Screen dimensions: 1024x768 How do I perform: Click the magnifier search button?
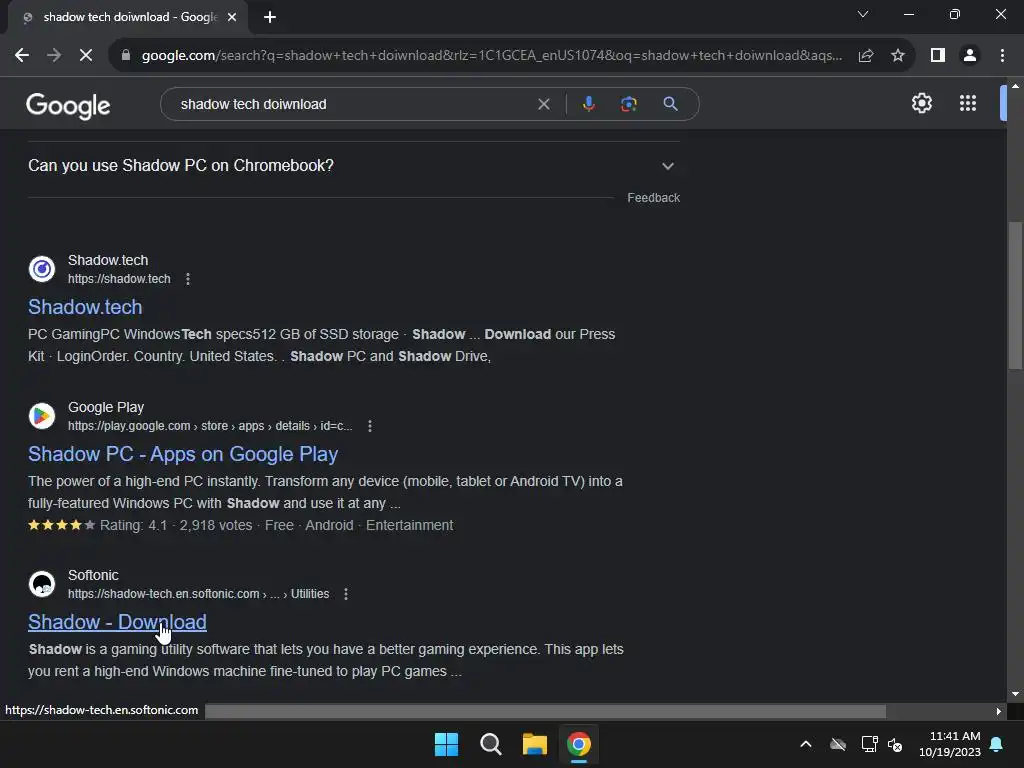pyautogui.click(x=670, y=104)
